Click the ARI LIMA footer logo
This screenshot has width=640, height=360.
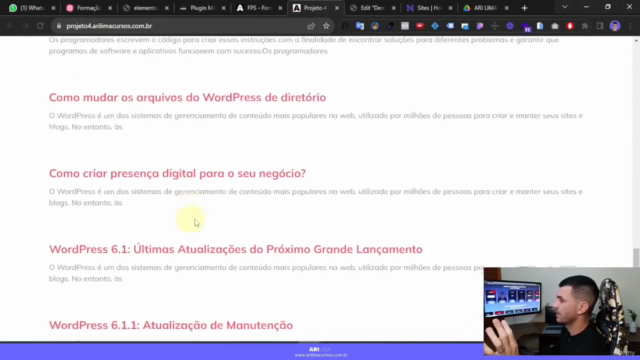tap(320, 349)
